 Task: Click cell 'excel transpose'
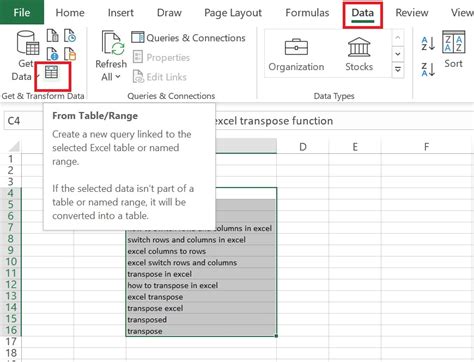click(x=201, y=297)
